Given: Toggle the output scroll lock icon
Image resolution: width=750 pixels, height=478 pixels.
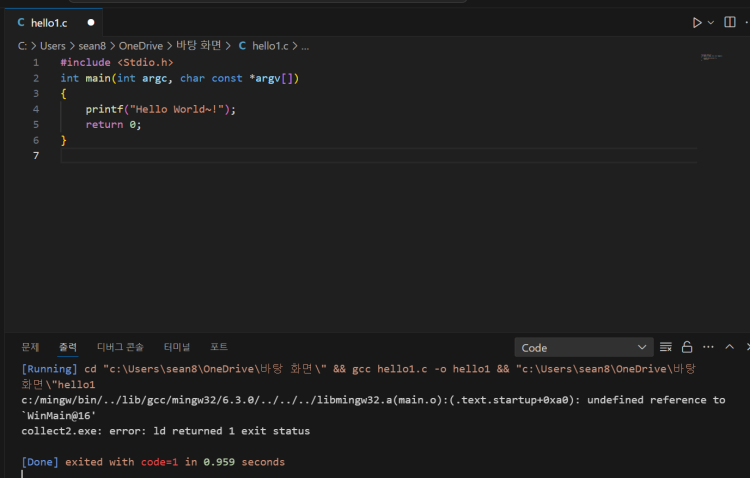Looking at the screenshot, I should [687, 347].
